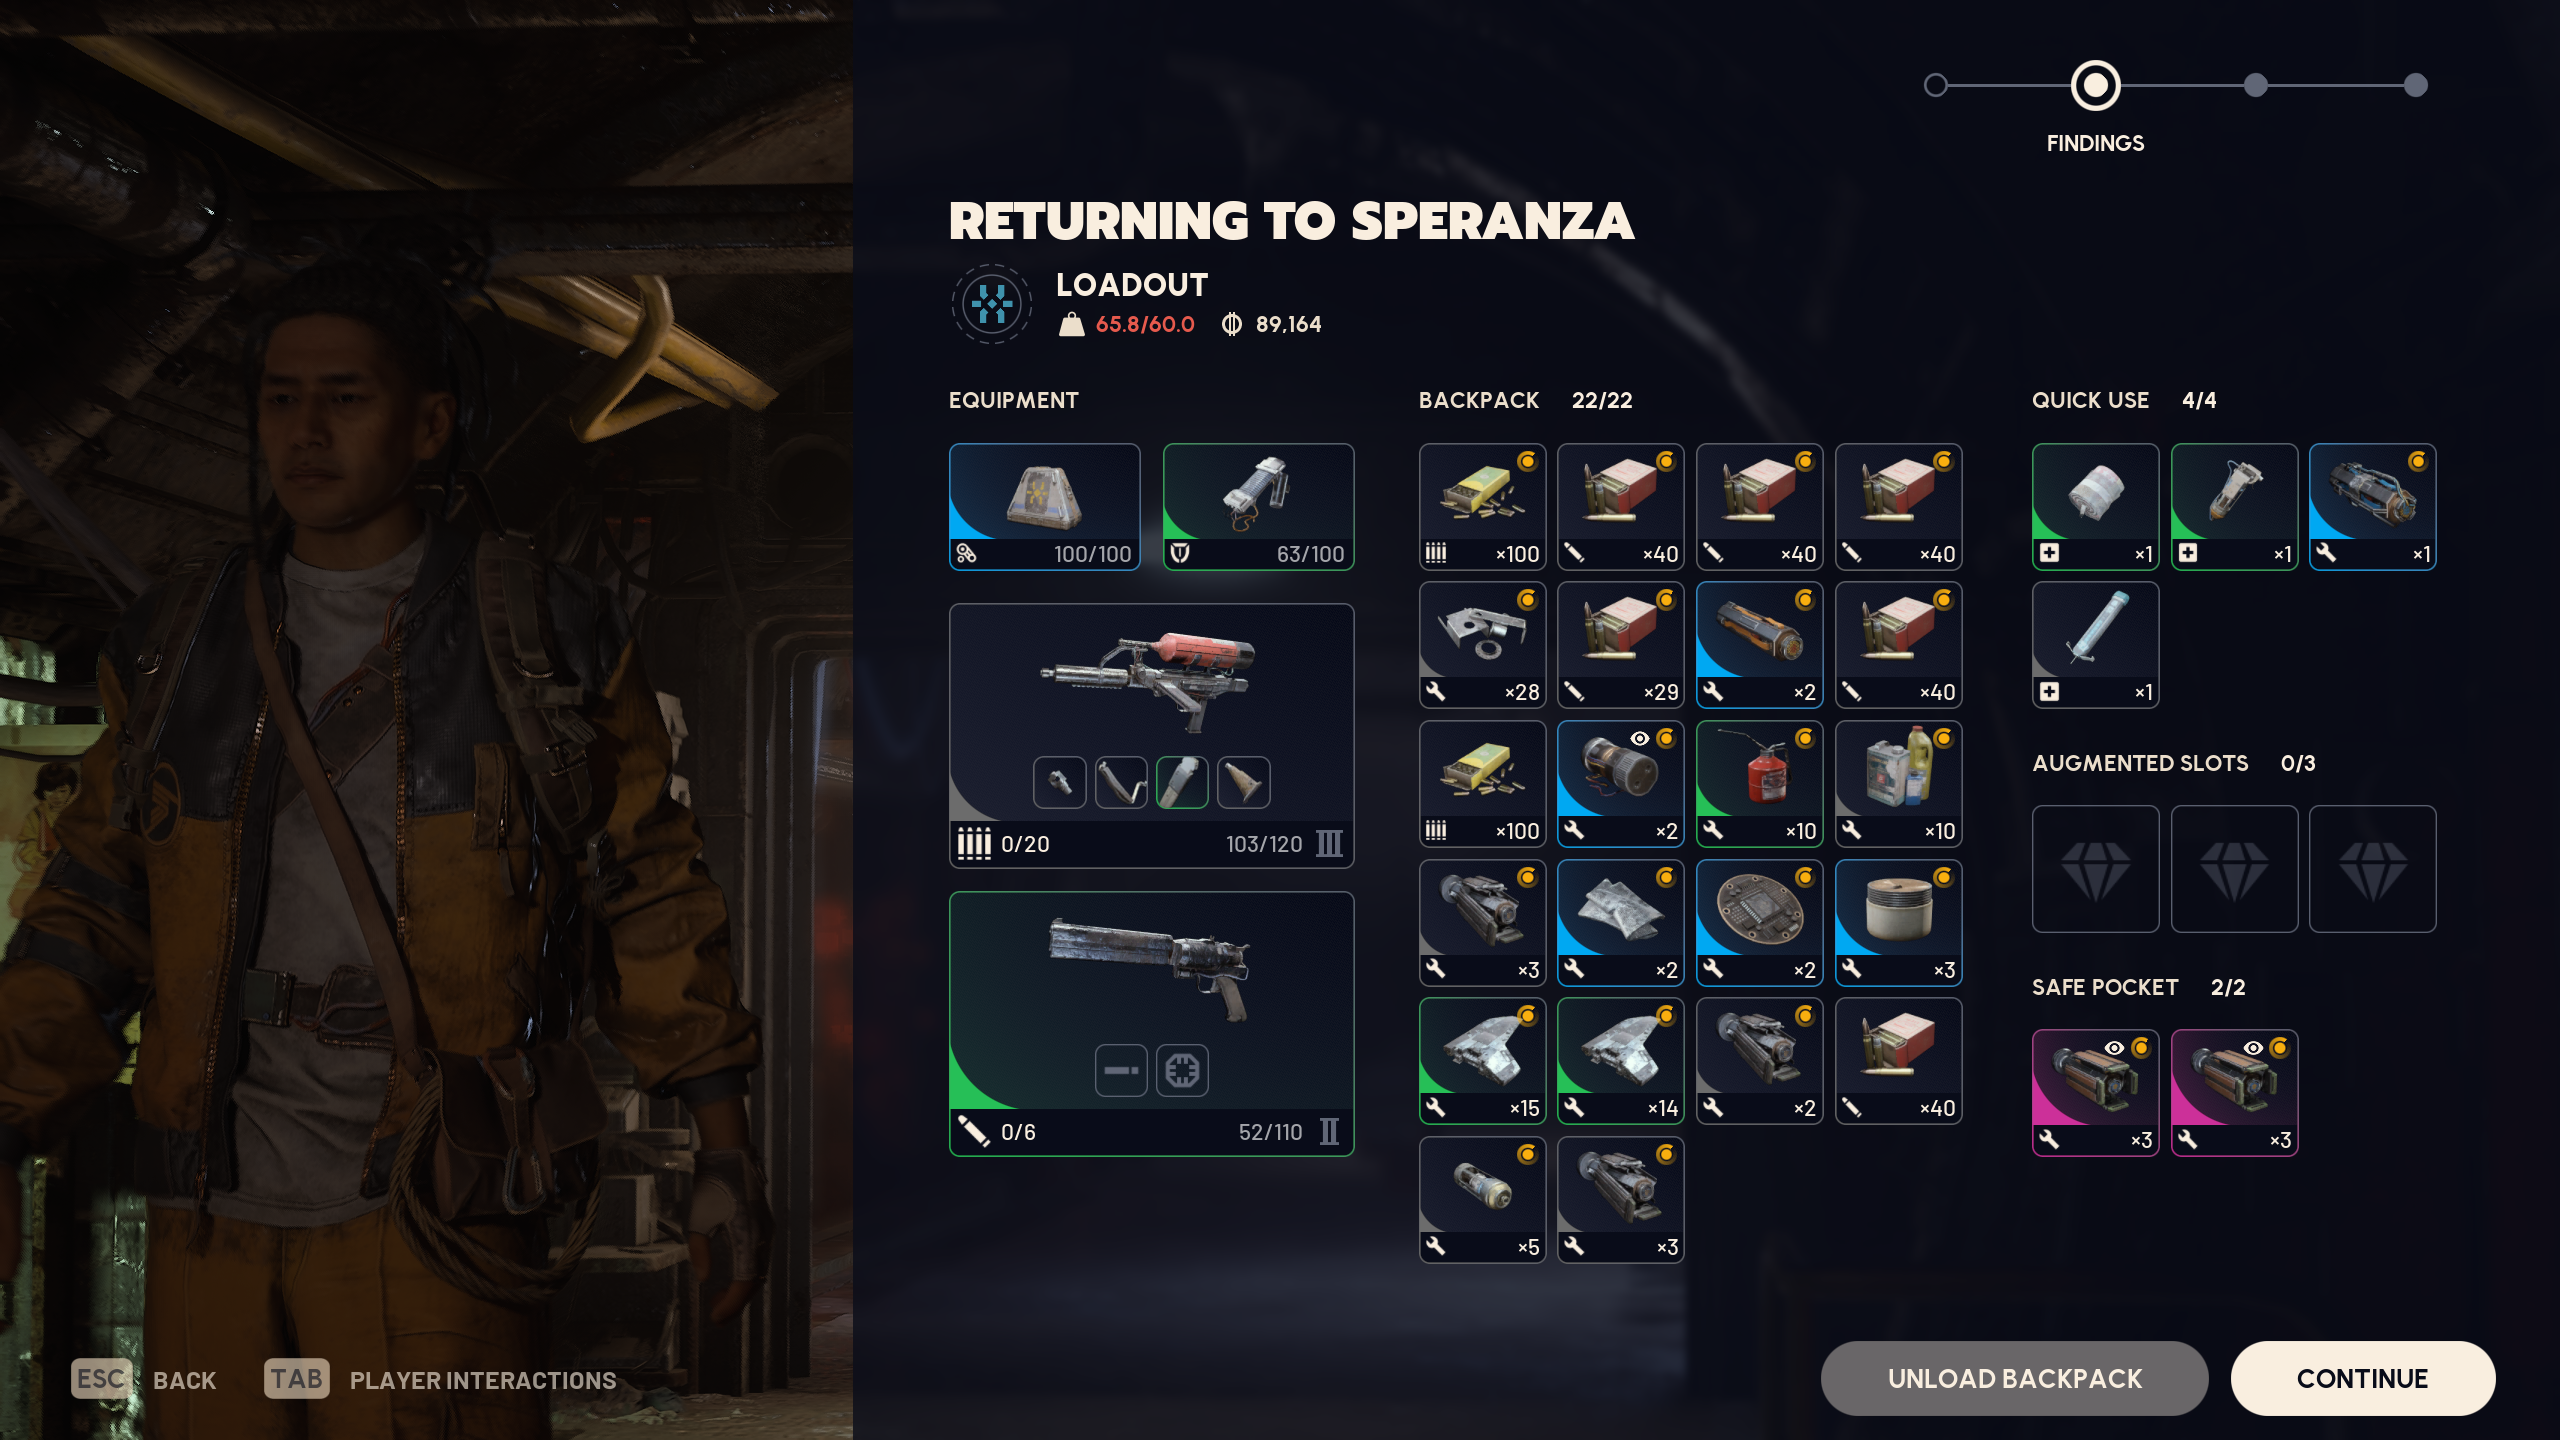The image size is (2560, 1440).
Task: Select the augment item showing 100/100
Action: point(1044,507)
